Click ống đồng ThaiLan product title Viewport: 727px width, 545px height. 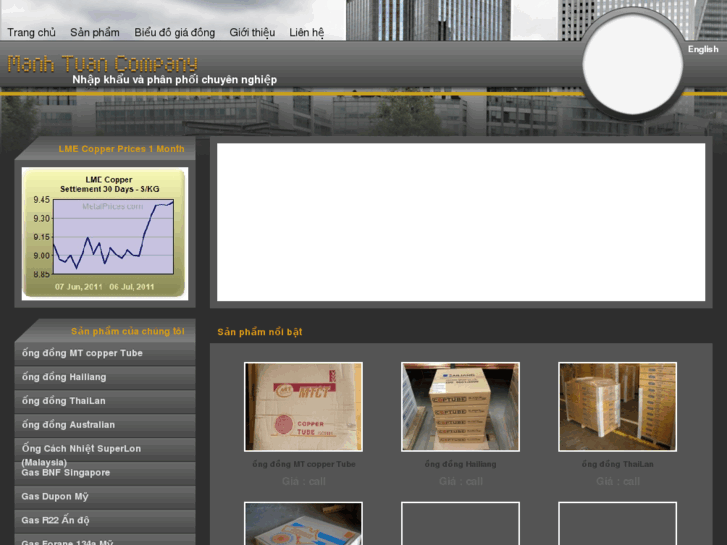[x=618, y=464]
